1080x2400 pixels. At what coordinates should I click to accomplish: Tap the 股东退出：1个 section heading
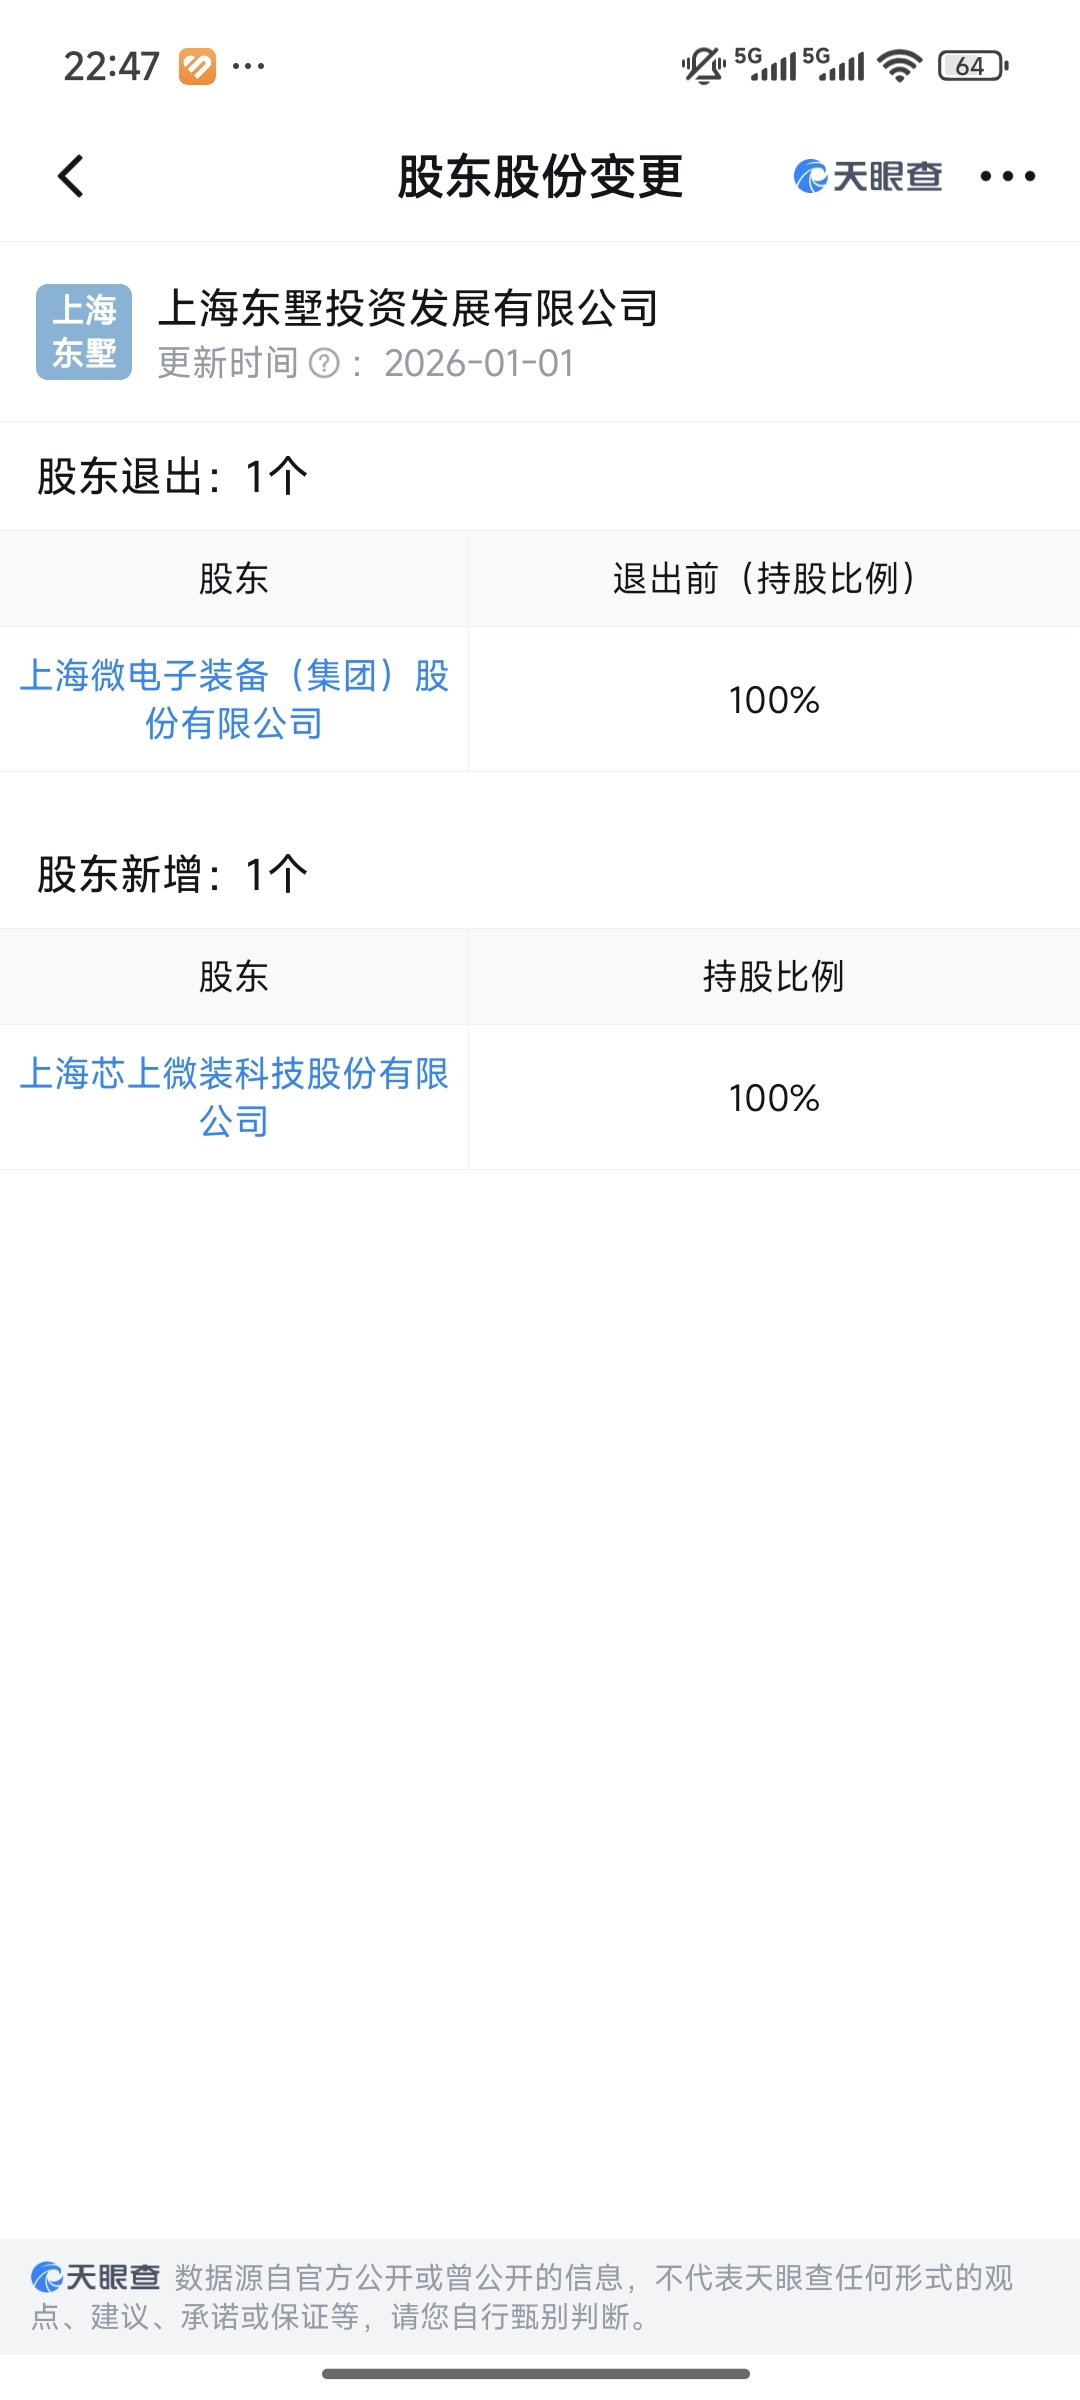click(172, 476)
